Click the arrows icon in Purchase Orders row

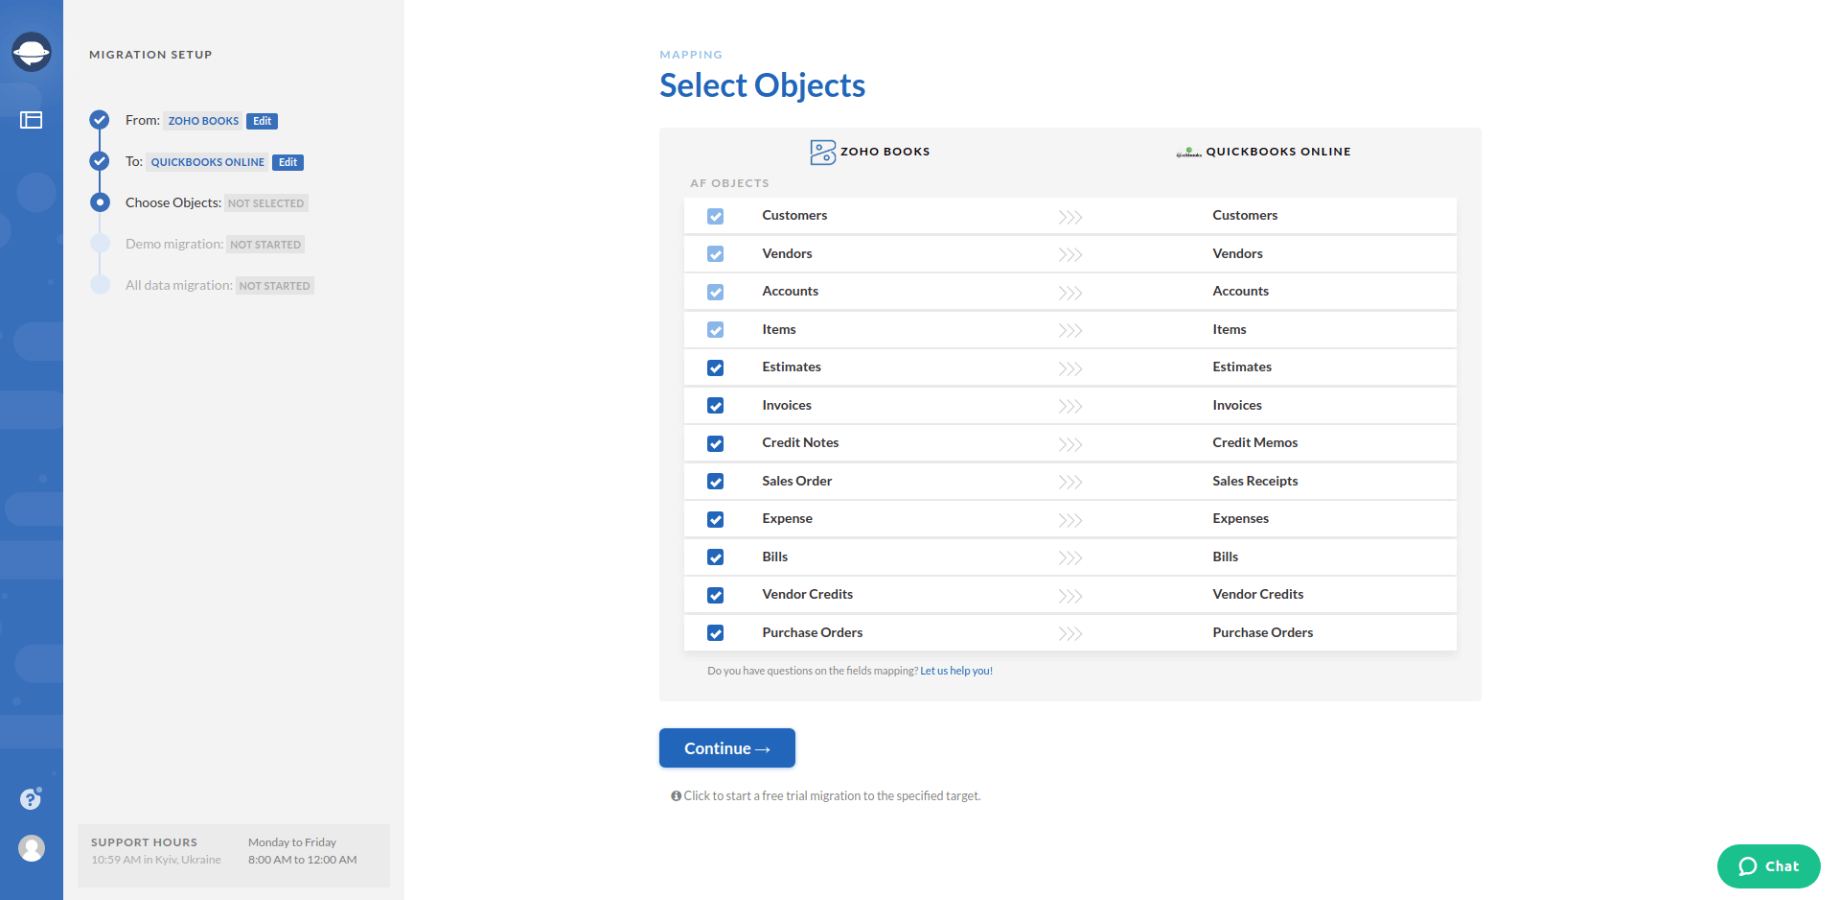[1070, 634]
